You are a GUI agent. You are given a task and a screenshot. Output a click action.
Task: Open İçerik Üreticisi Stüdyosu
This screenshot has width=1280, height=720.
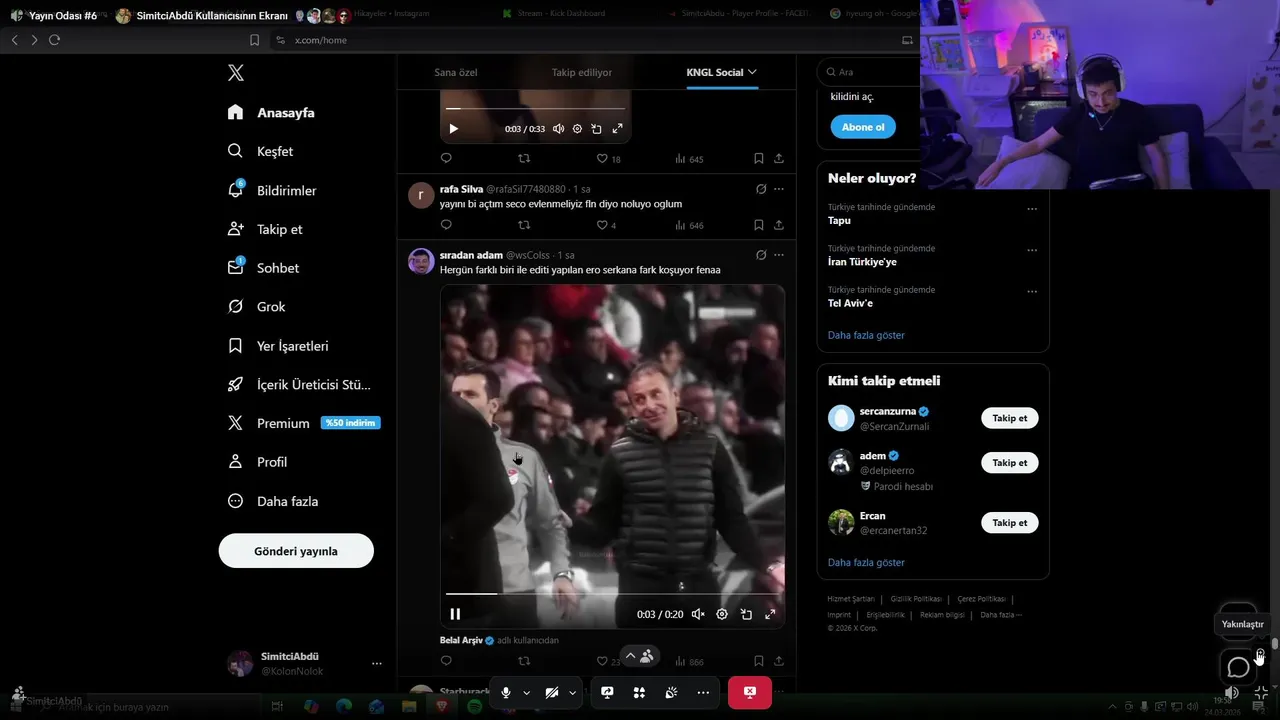coord(299,384)
